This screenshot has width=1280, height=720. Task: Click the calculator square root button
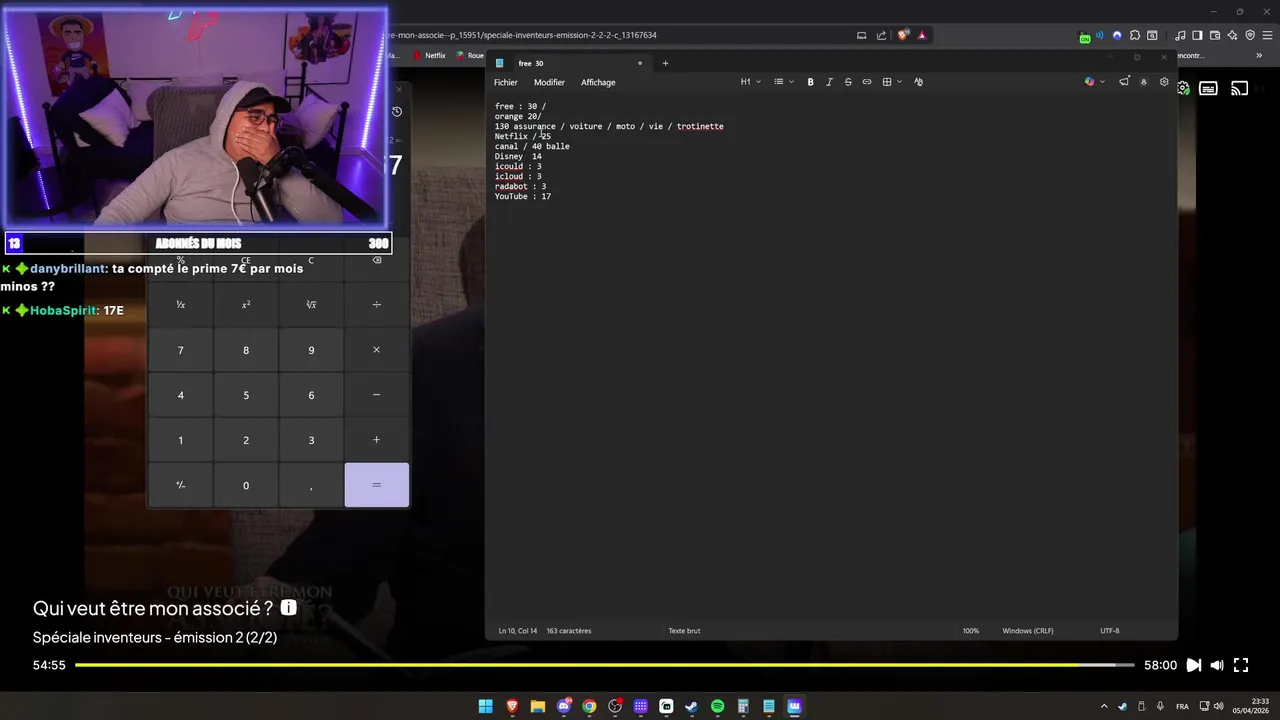click(x=311, y=304)
